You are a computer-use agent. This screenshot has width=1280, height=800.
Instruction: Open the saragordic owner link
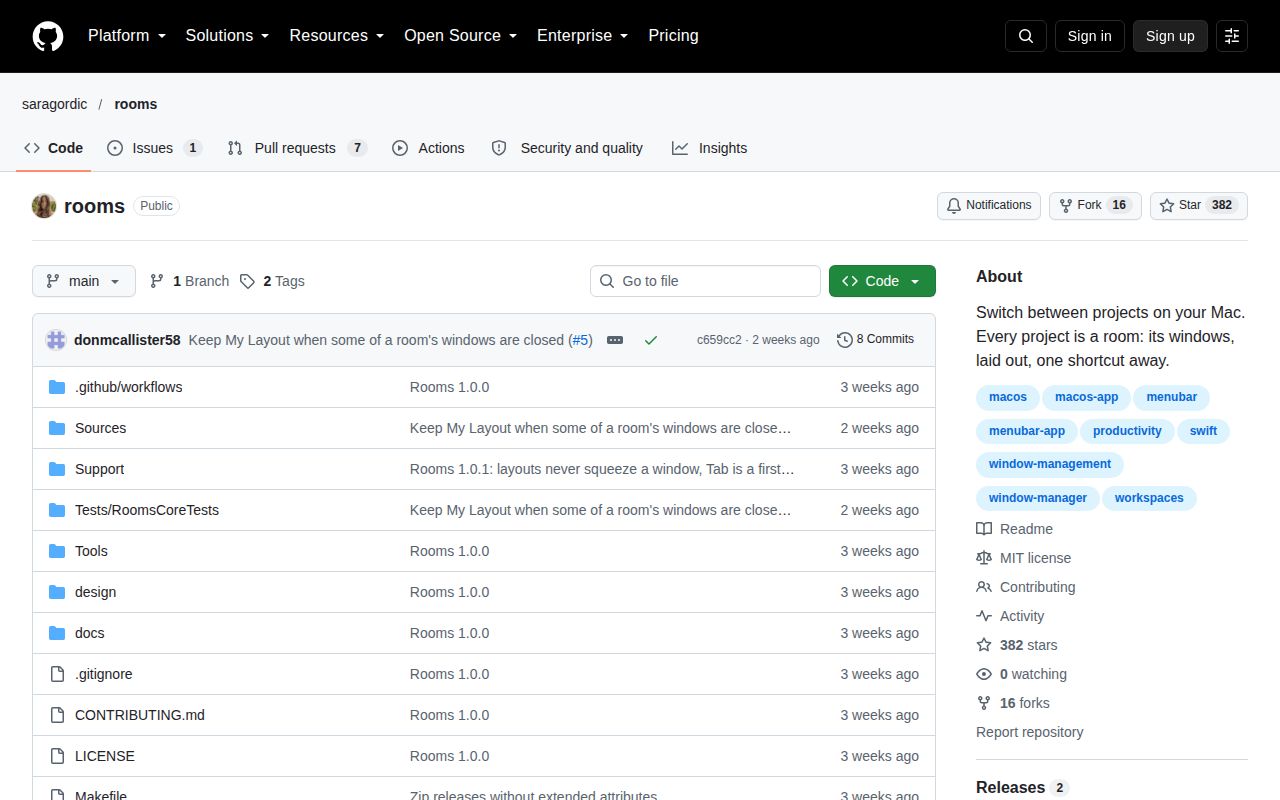coord(55,104)
